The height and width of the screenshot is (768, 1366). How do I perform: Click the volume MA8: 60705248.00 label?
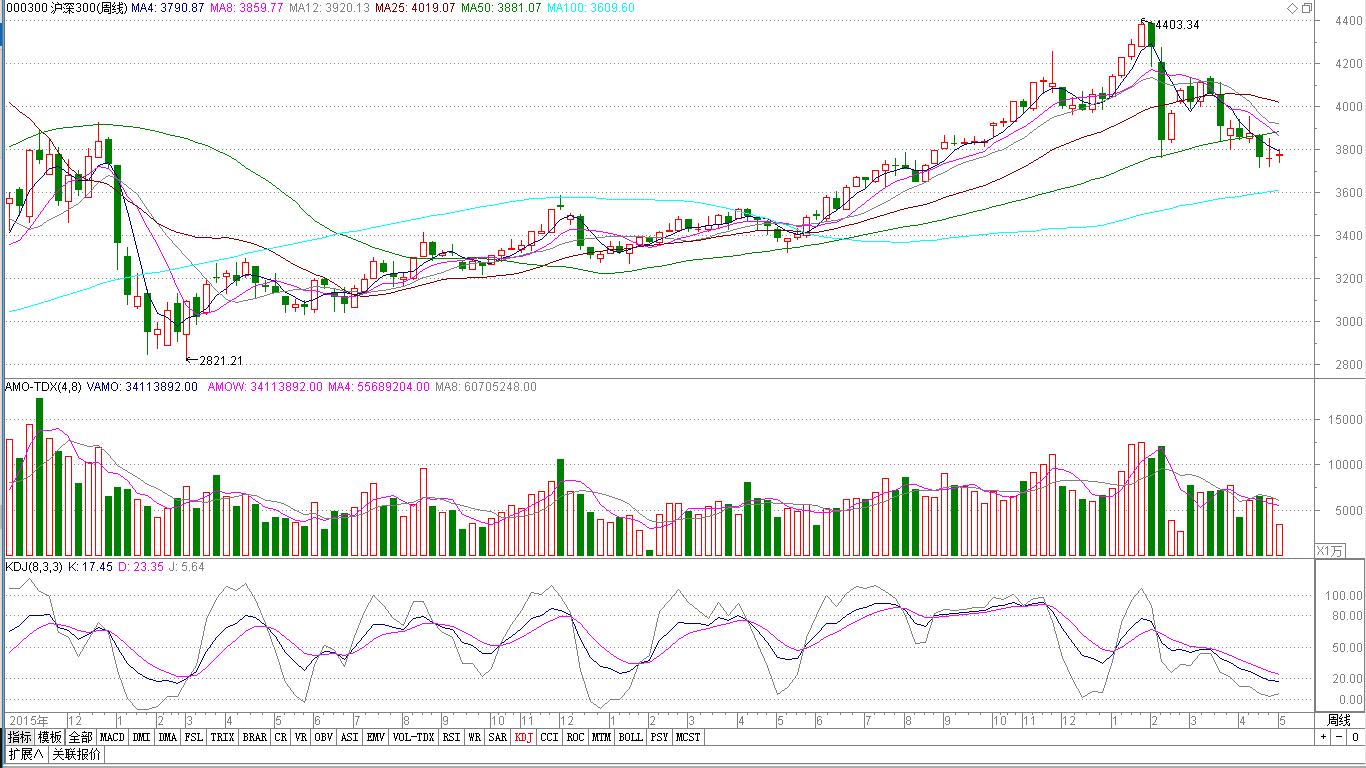[486, 387]
